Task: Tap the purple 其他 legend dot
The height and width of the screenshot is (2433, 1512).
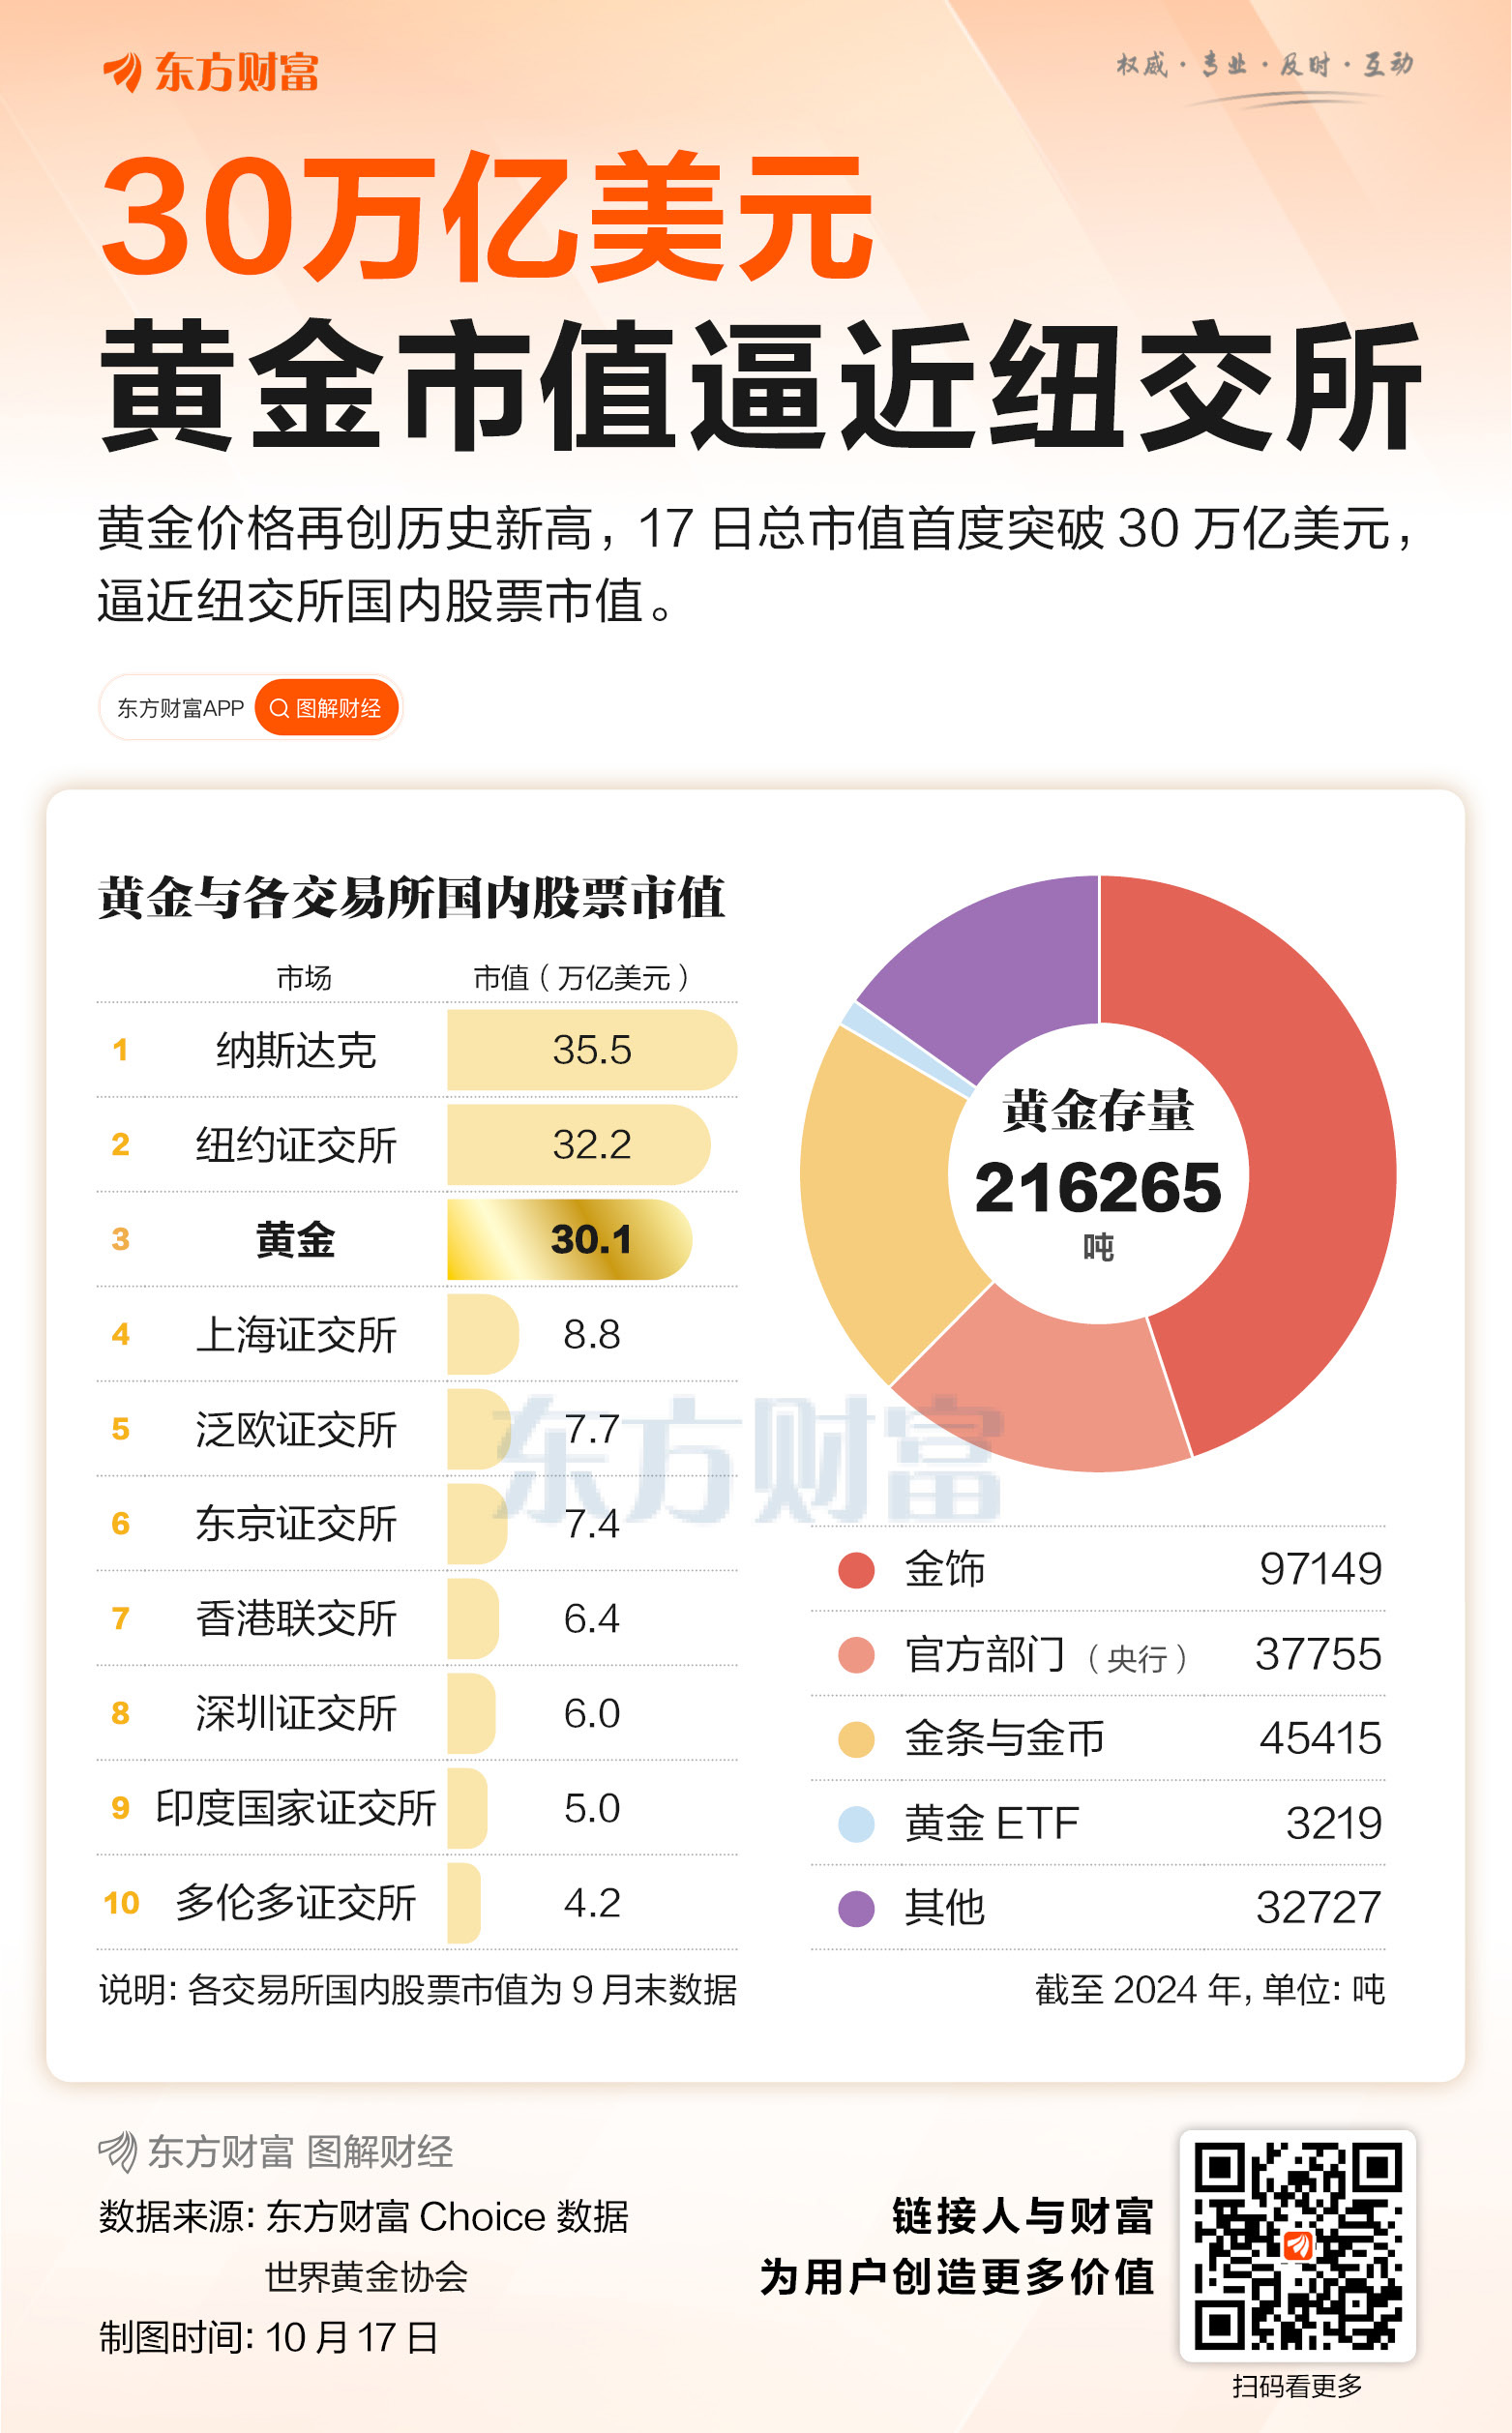Action: tap(856, 1908)
